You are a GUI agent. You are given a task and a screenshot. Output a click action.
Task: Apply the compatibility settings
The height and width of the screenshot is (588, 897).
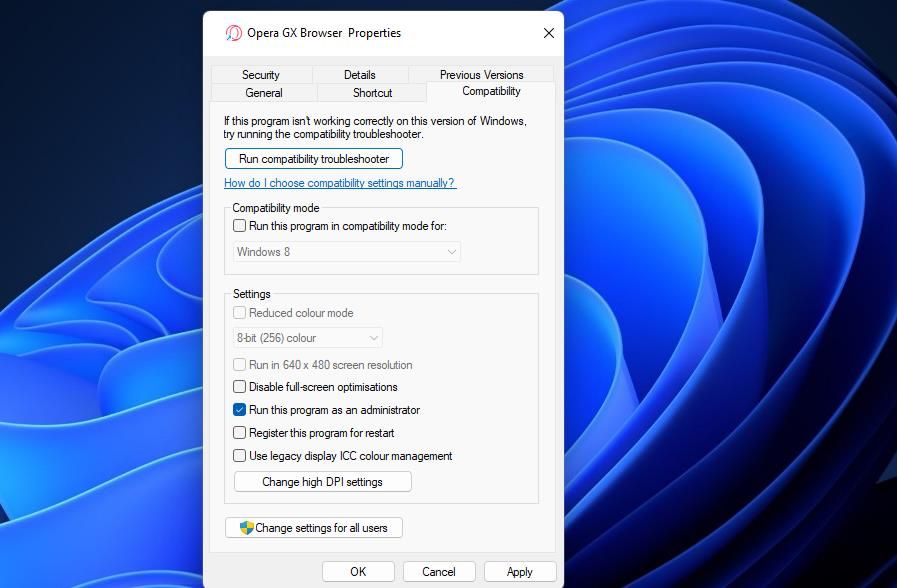(519, 571)
